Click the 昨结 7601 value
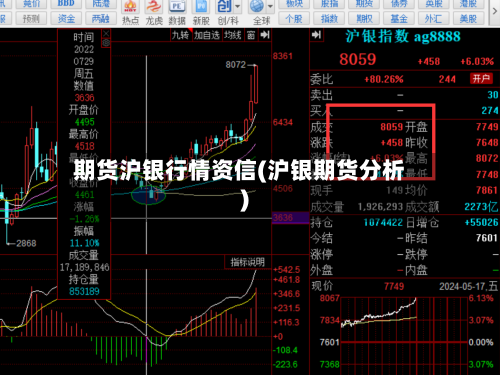The width and height of the screenshot is (500, 375). pyautogui.click(x=487, y=238)
